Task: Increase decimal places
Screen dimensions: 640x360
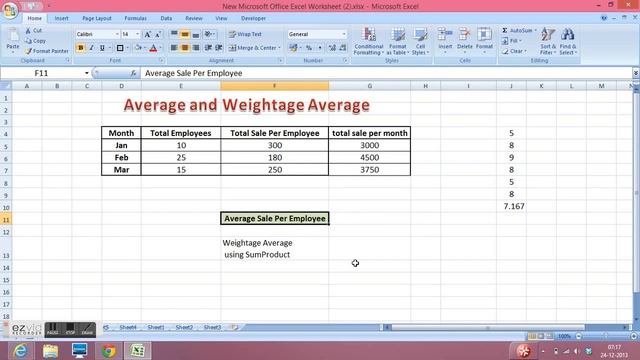Action: [x=332, y=48]
